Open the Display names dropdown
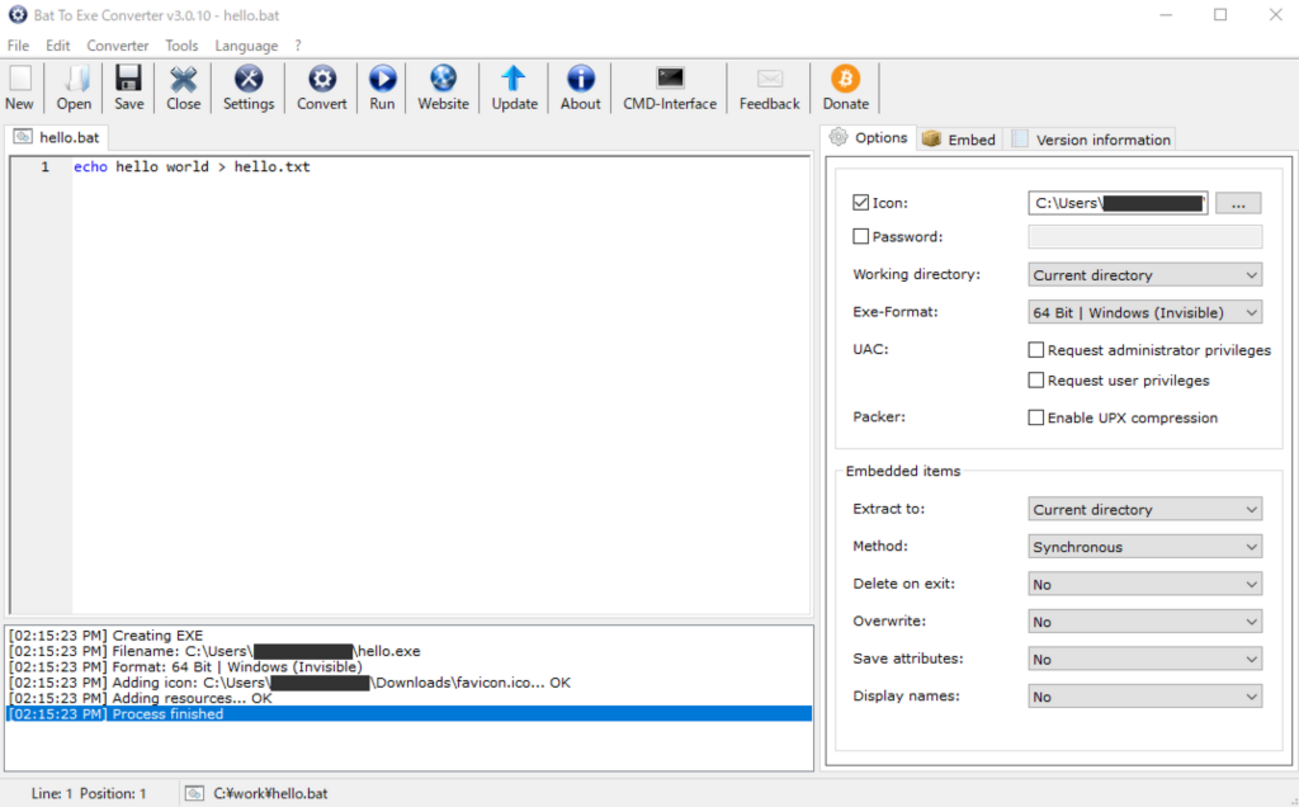This screenshot has height=807, width=1299. click(1145, 697)
